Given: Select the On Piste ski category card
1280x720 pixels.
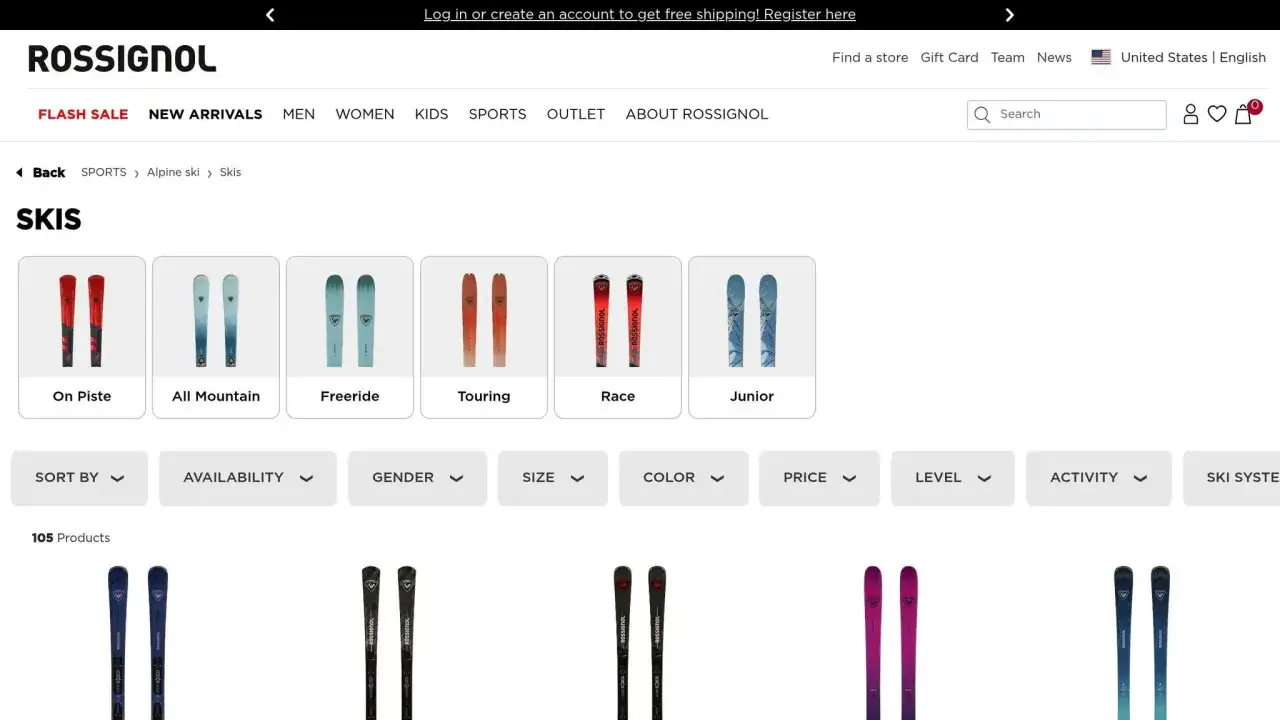Looking at the screenshot, I should pos(82,337).
